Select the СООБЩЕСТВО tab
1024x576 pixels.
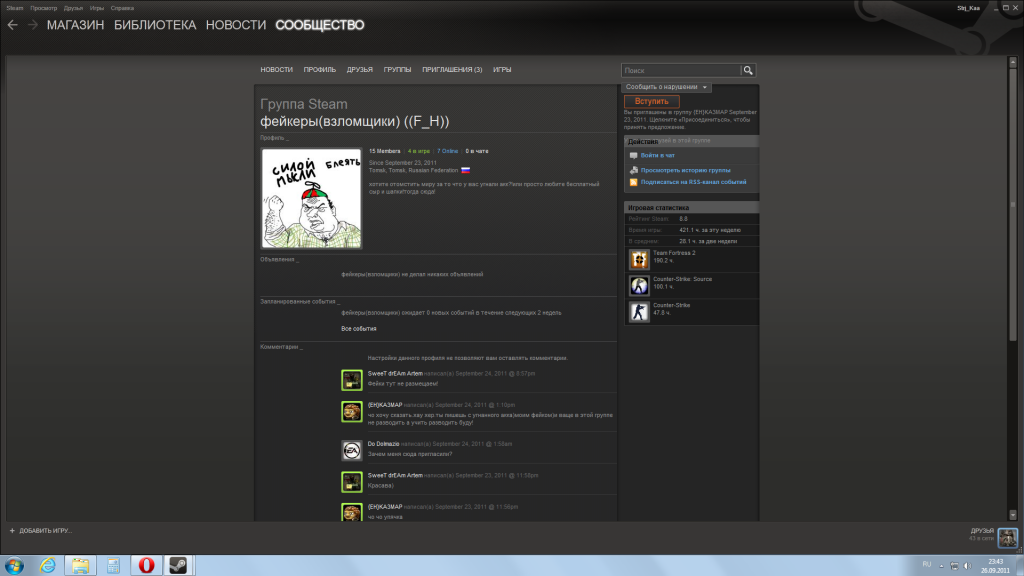tap(319, 25)
